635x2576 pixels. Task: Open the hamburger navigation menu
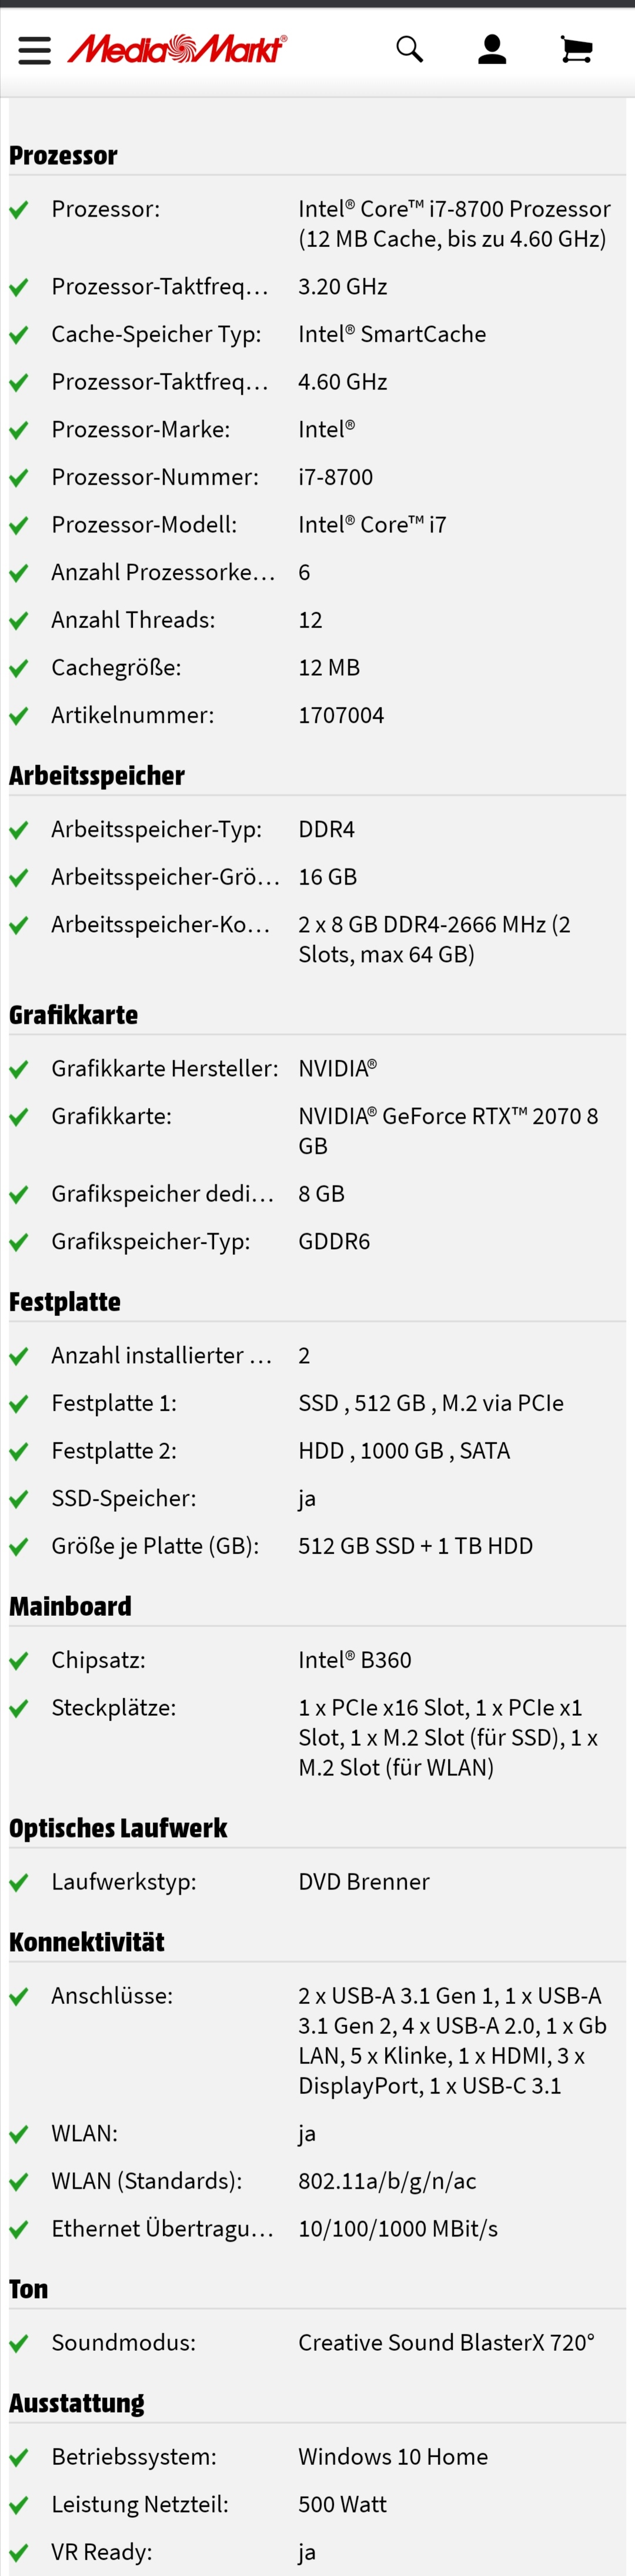pos(33,48)
